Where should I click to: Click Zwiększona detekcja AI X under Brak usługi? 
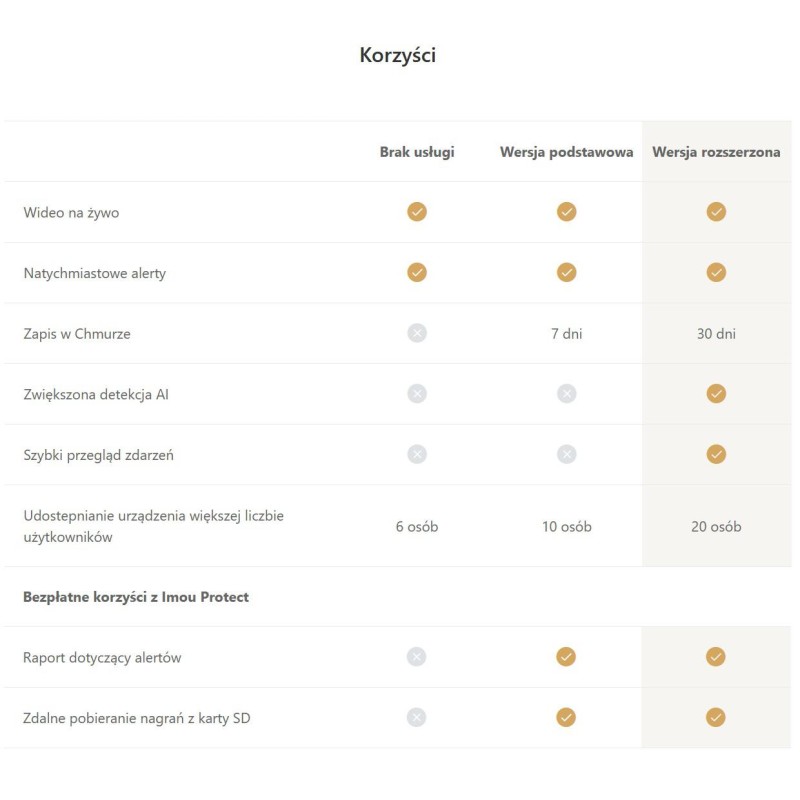(x=417, y=394)
